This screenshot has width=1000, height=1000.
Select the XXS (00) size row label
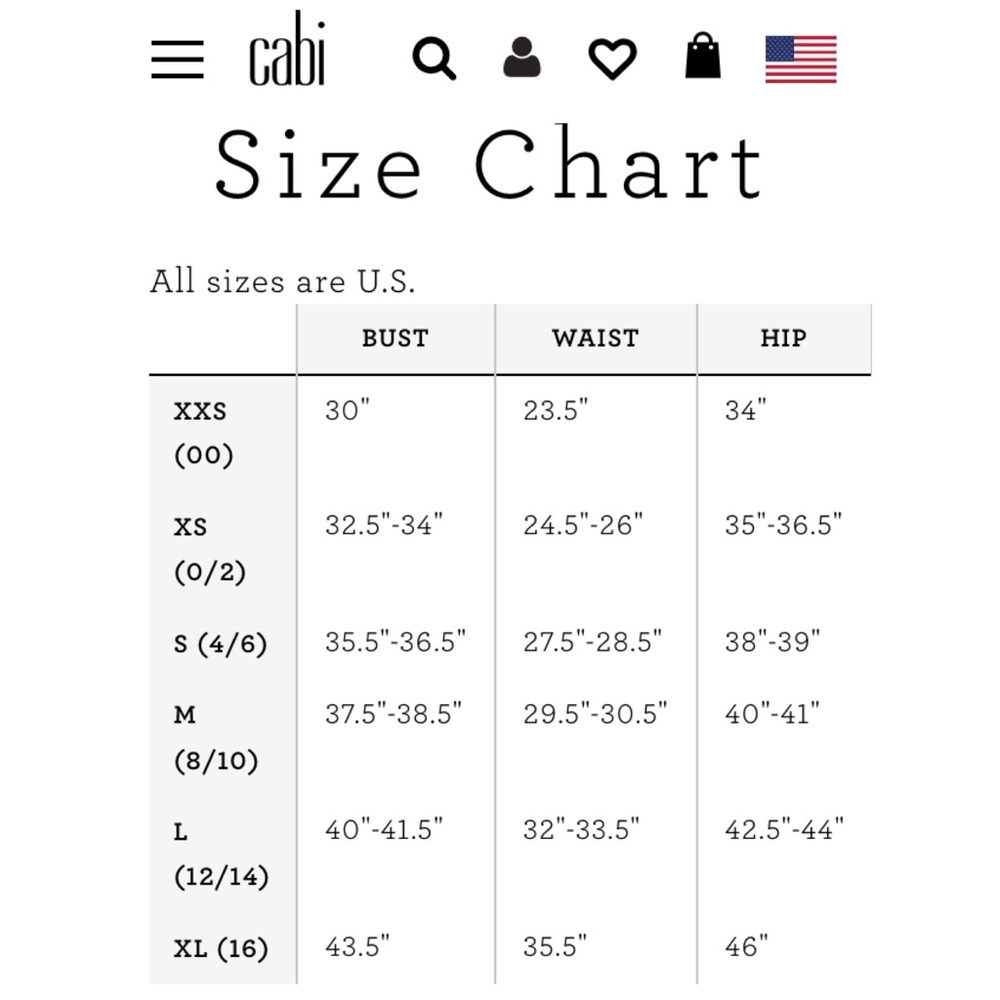point(203,433)
